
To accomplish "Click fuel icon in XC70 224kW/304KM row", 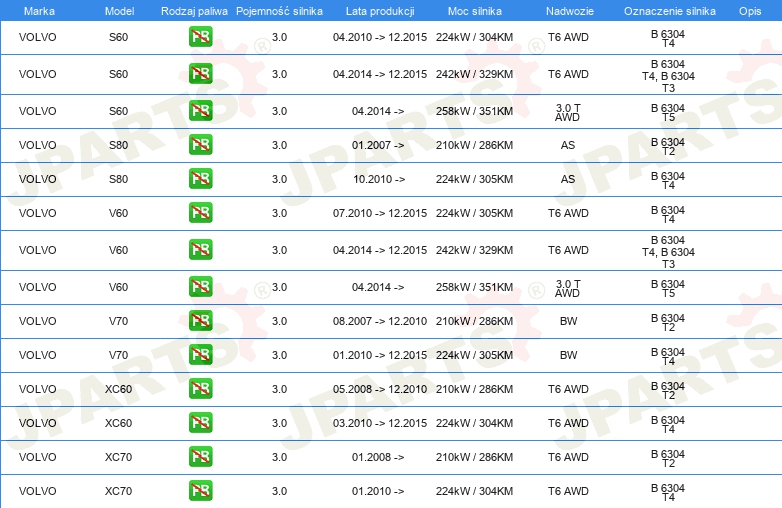I will point(200,491).
